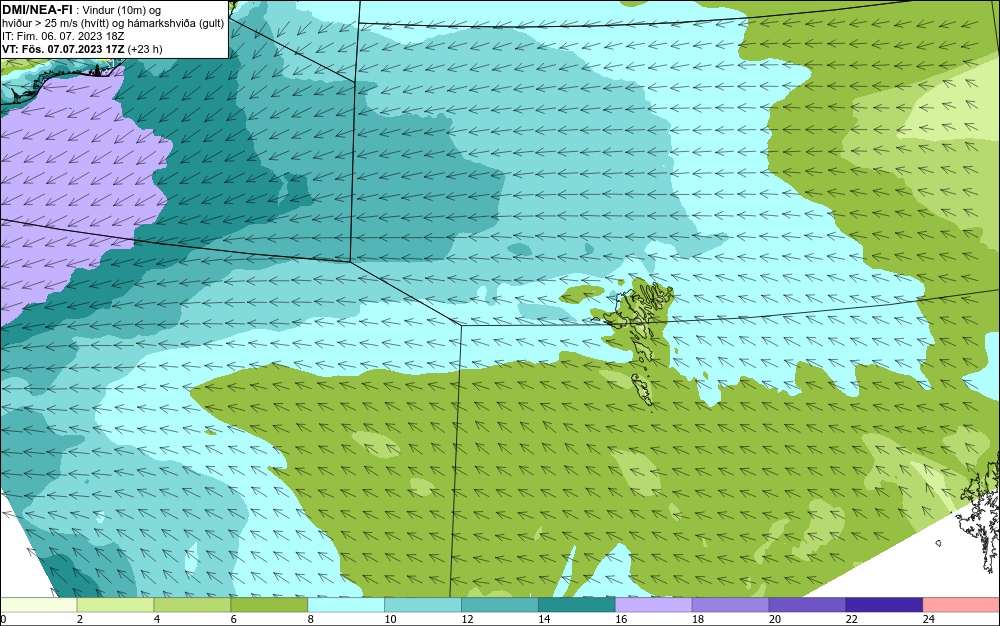
Task: Click the legend scale label "20"
Action: tap(775, 619)
